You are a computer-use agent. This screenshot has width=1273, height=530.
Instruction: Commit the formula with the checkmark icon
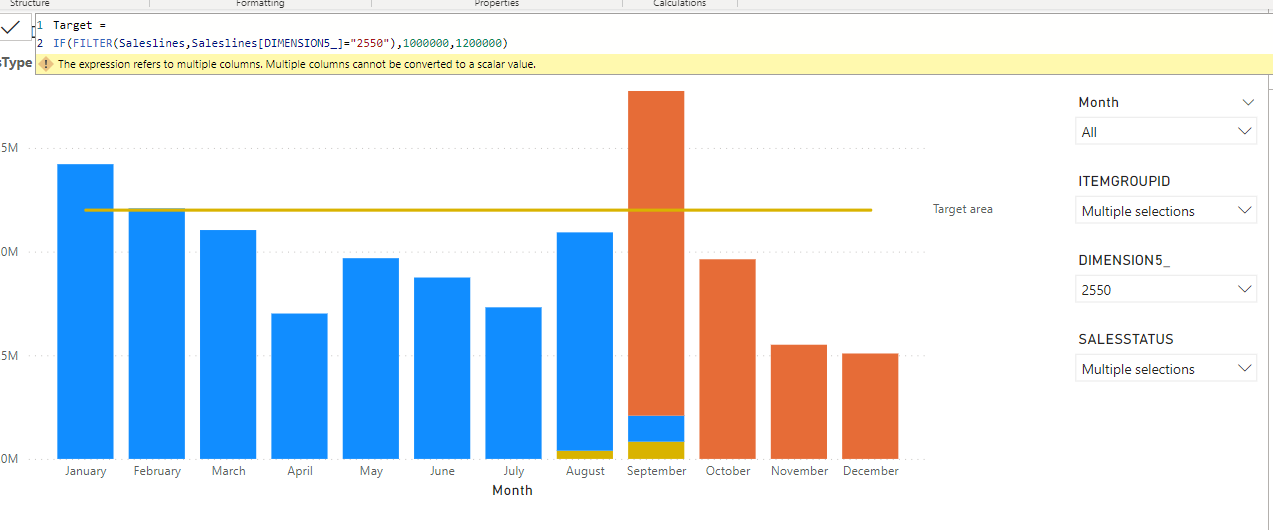pos(10,27)
